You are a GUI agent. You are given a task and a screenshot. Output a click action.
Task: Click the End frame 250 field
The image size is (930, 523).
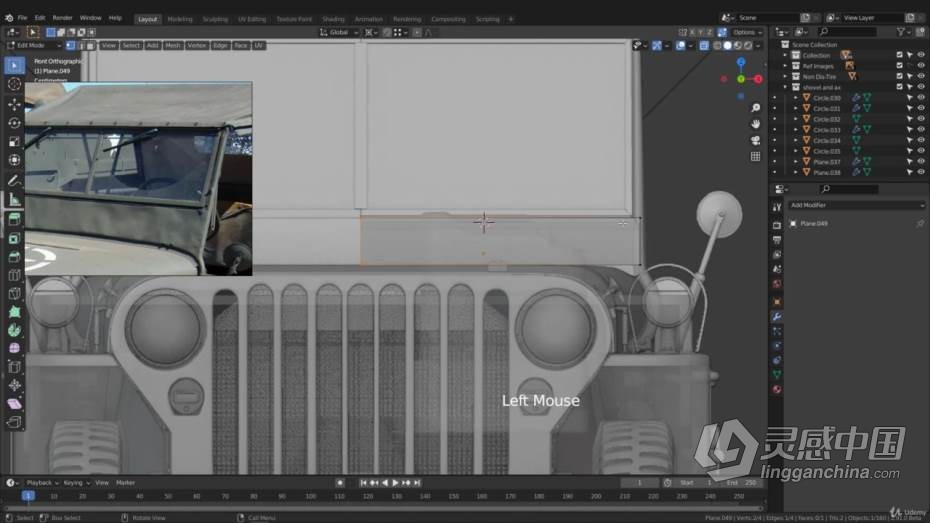pos(743,483)
